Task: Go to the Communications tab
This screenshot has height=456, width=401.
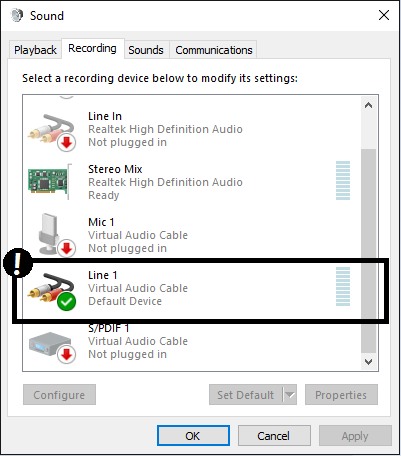Action: pyautogui.click(x=214, y=50)
